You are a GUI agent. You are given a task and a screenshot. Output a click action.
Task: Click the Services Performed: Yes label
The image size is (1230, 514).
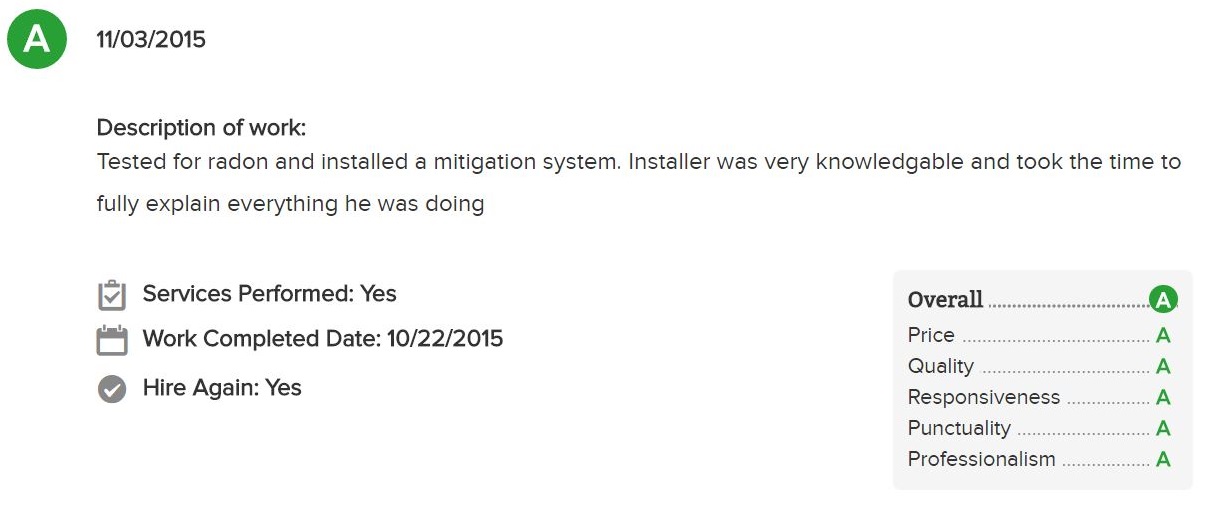270,294
